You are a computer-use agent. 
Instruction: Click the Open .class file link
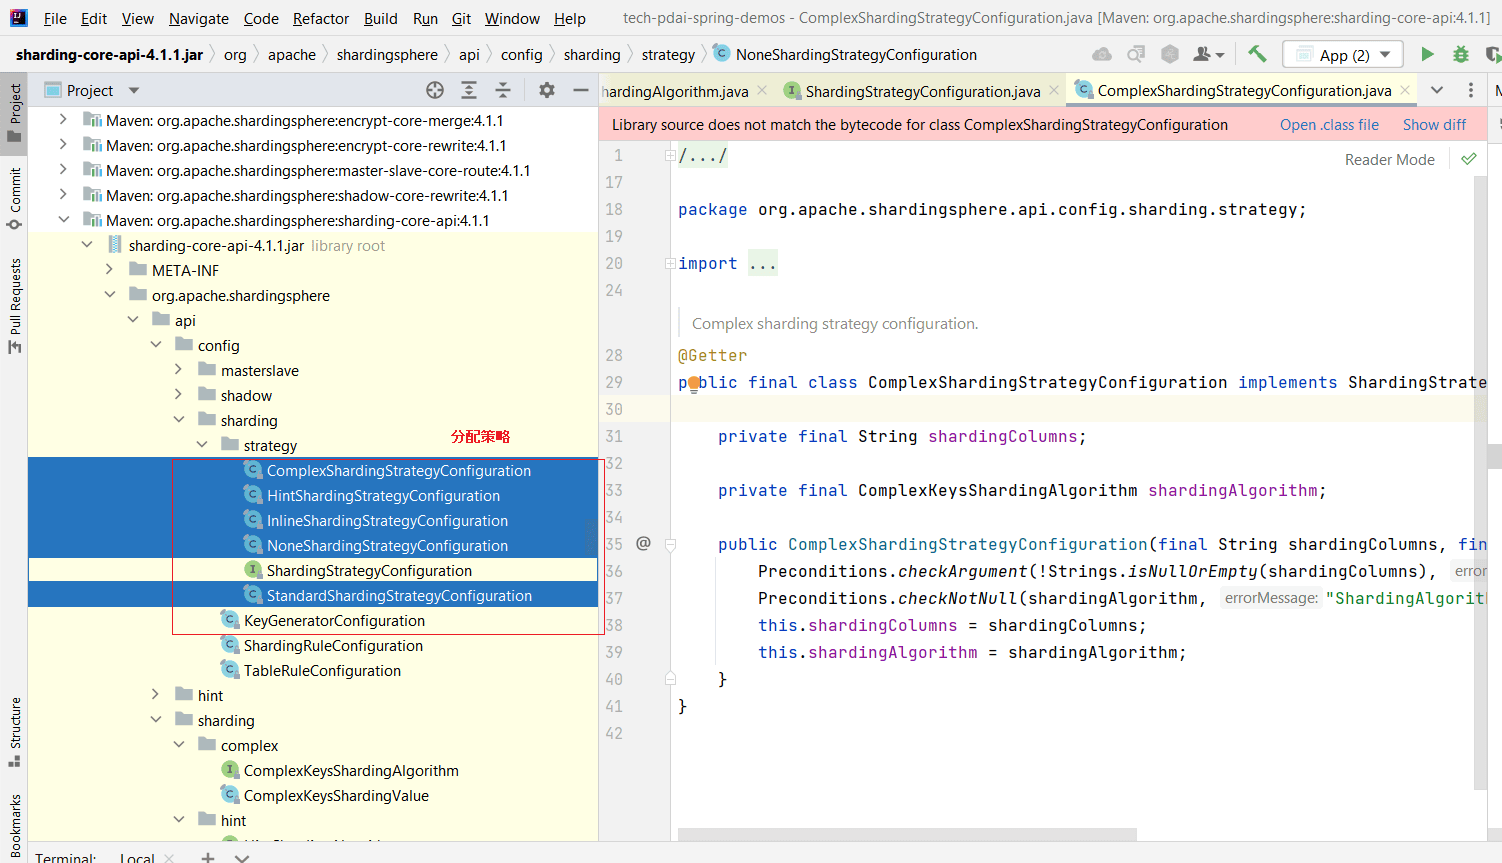(1329, 125)
